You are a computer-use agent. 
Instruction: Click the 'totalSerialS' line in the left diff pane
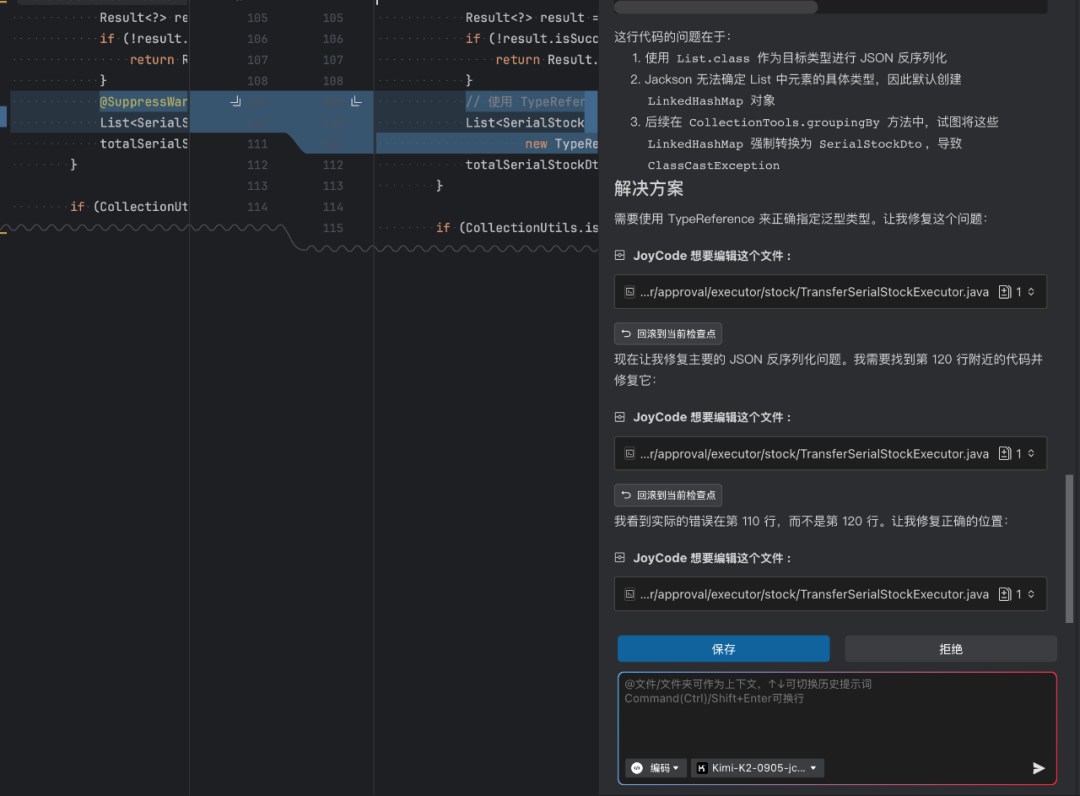(x=143, y=144)
